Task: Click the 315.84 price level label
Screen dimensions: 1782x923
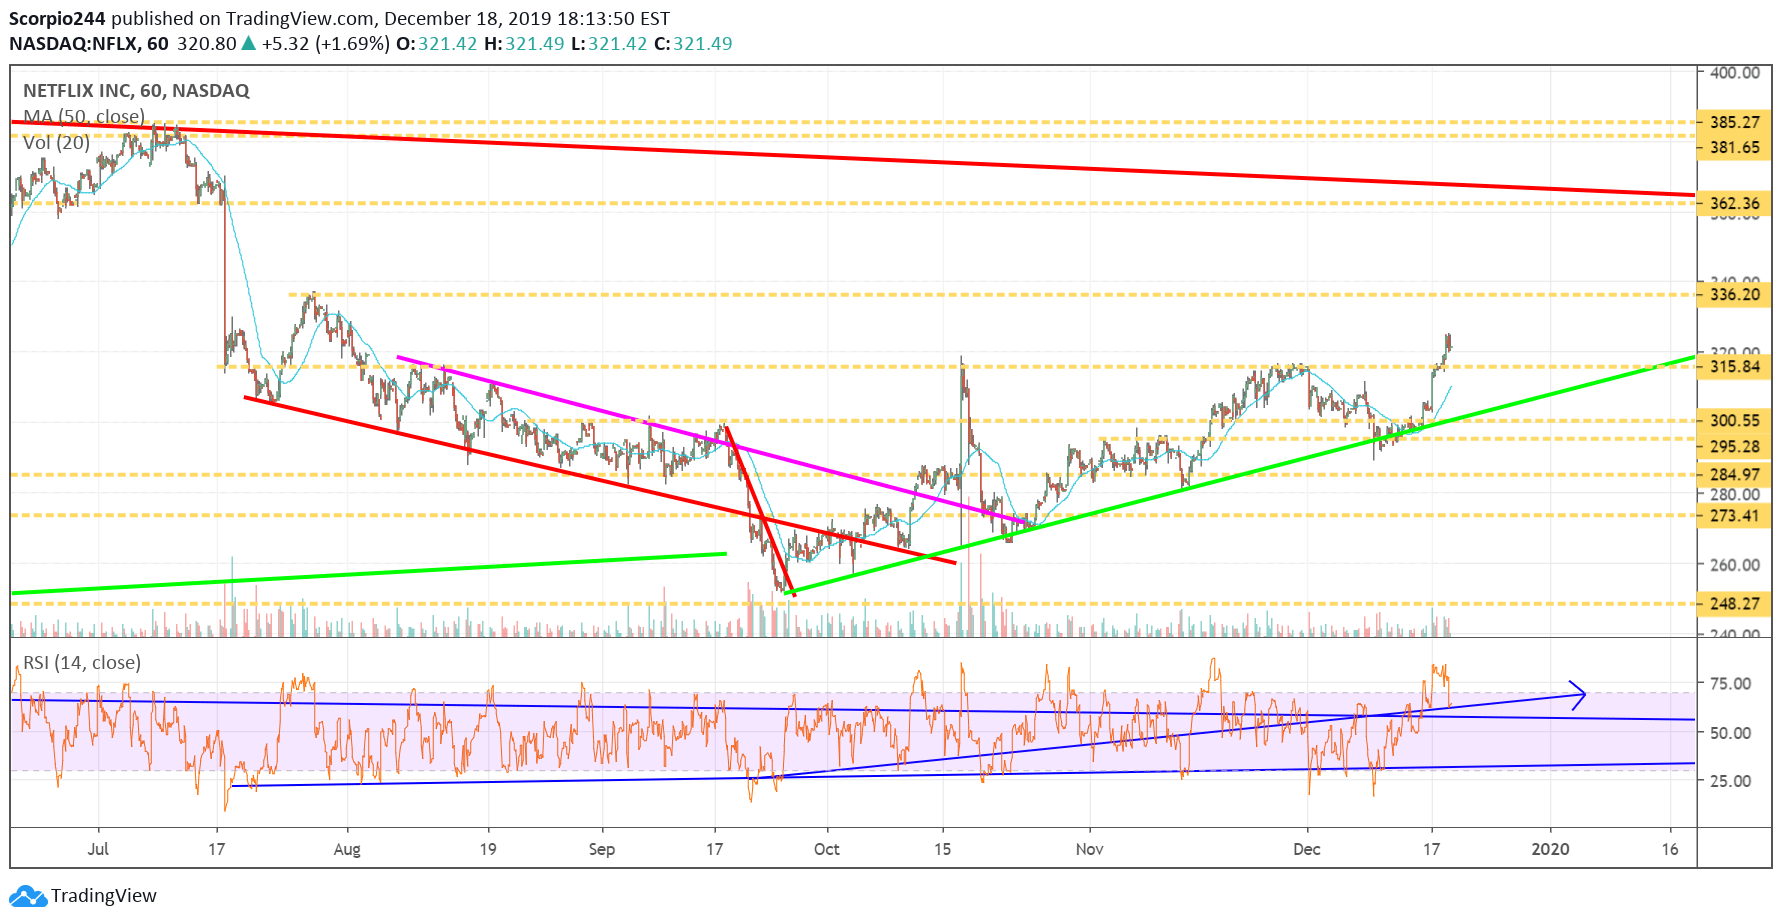Action: click(x=1734, y=366)
